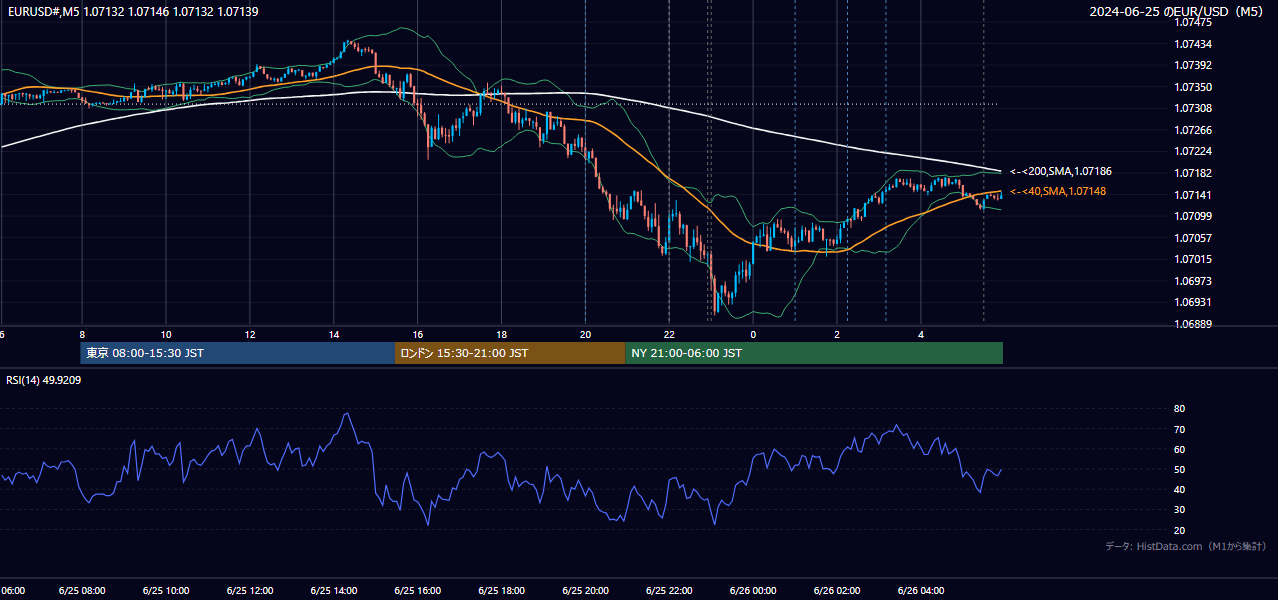Screen dimensions: 1278x600
Task: Click RSI scale level 30
Action: tap(1179, 509)
